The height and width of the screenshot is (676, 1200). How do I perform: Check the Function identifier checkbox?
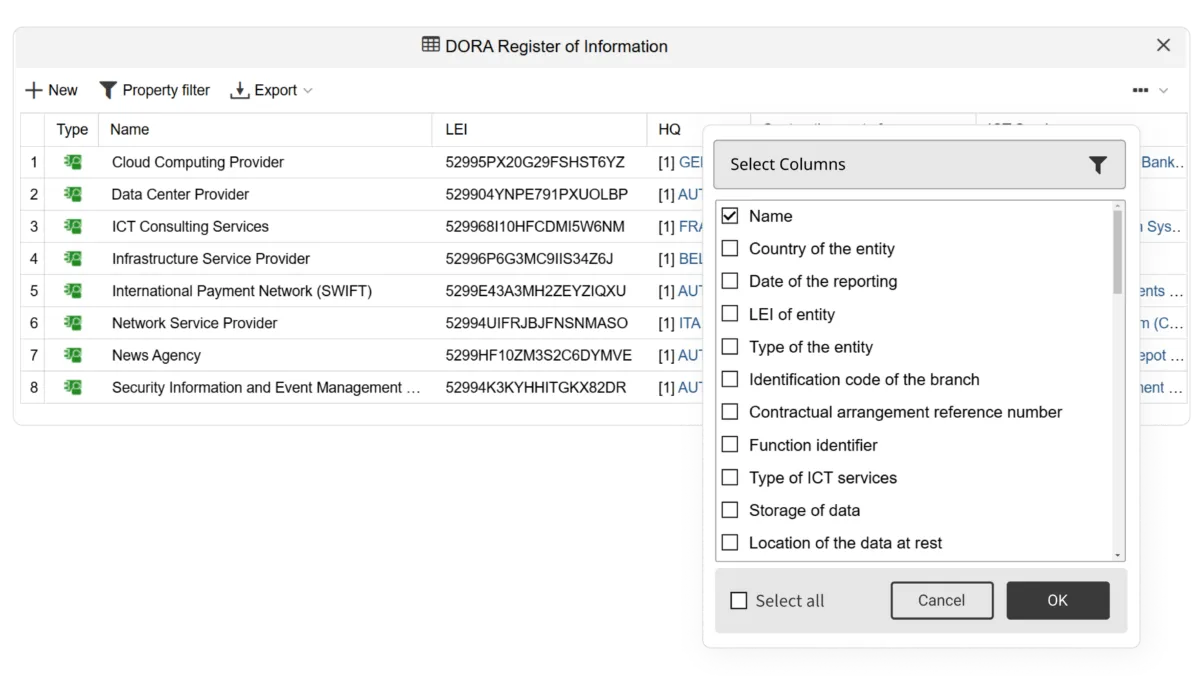point(730,445)
